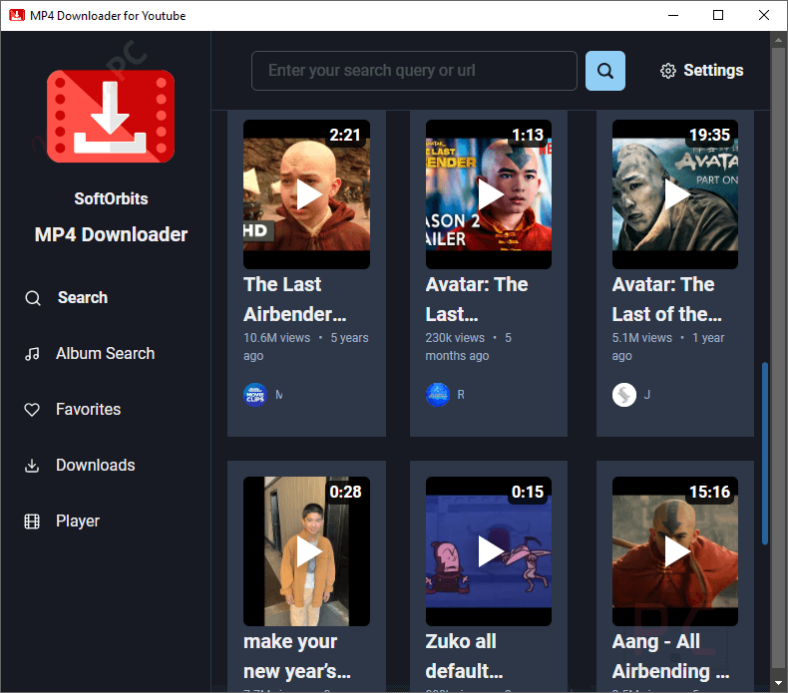
Task: Open Settings via the gear icon
Action: pos(668,71)
